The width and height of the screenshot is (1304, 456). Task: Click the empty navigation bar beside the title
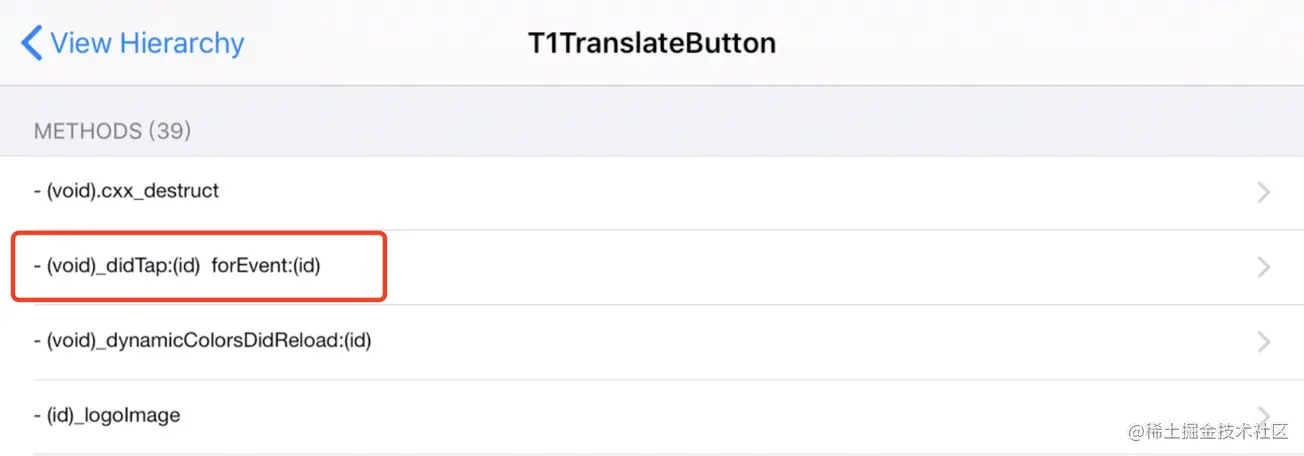tap(1040, 43)
